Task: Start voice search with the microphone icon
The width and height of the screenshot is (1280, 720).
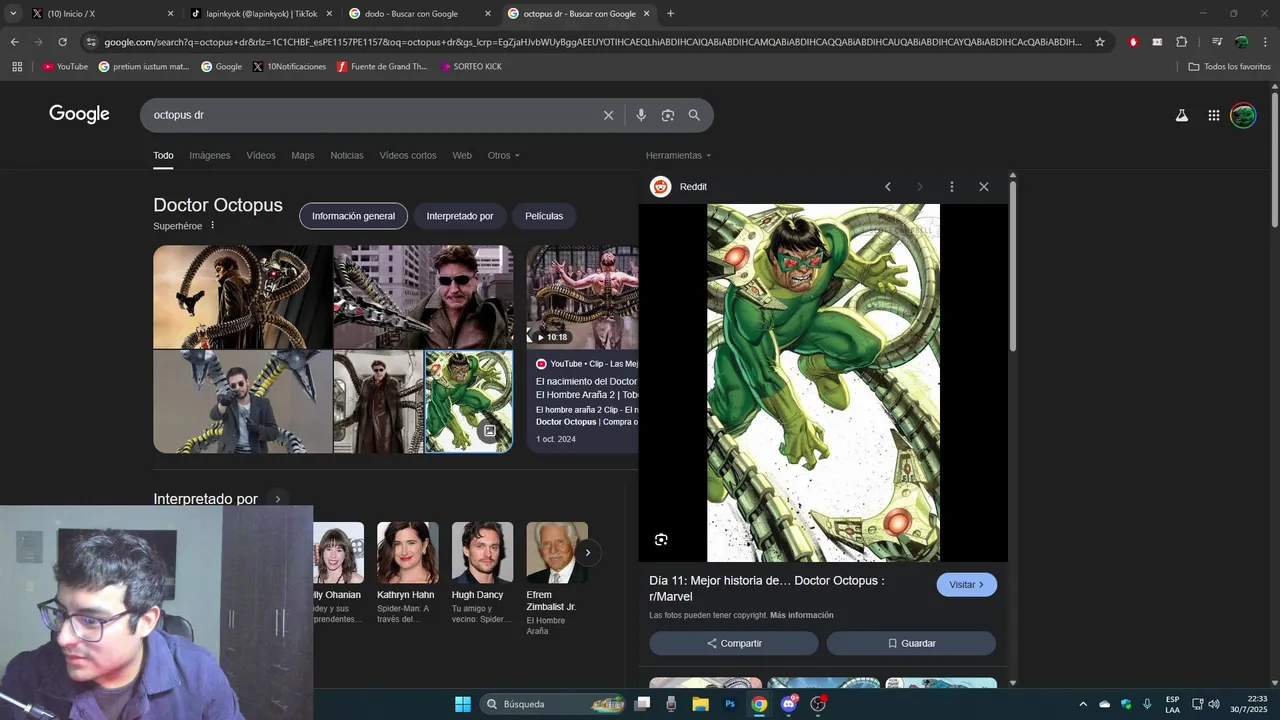Action: coord(641,115)
